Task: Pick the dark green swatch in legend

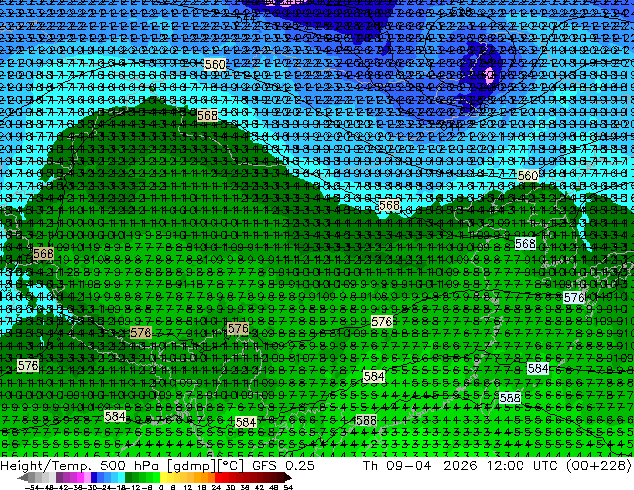Action: (x=129, y=477)
